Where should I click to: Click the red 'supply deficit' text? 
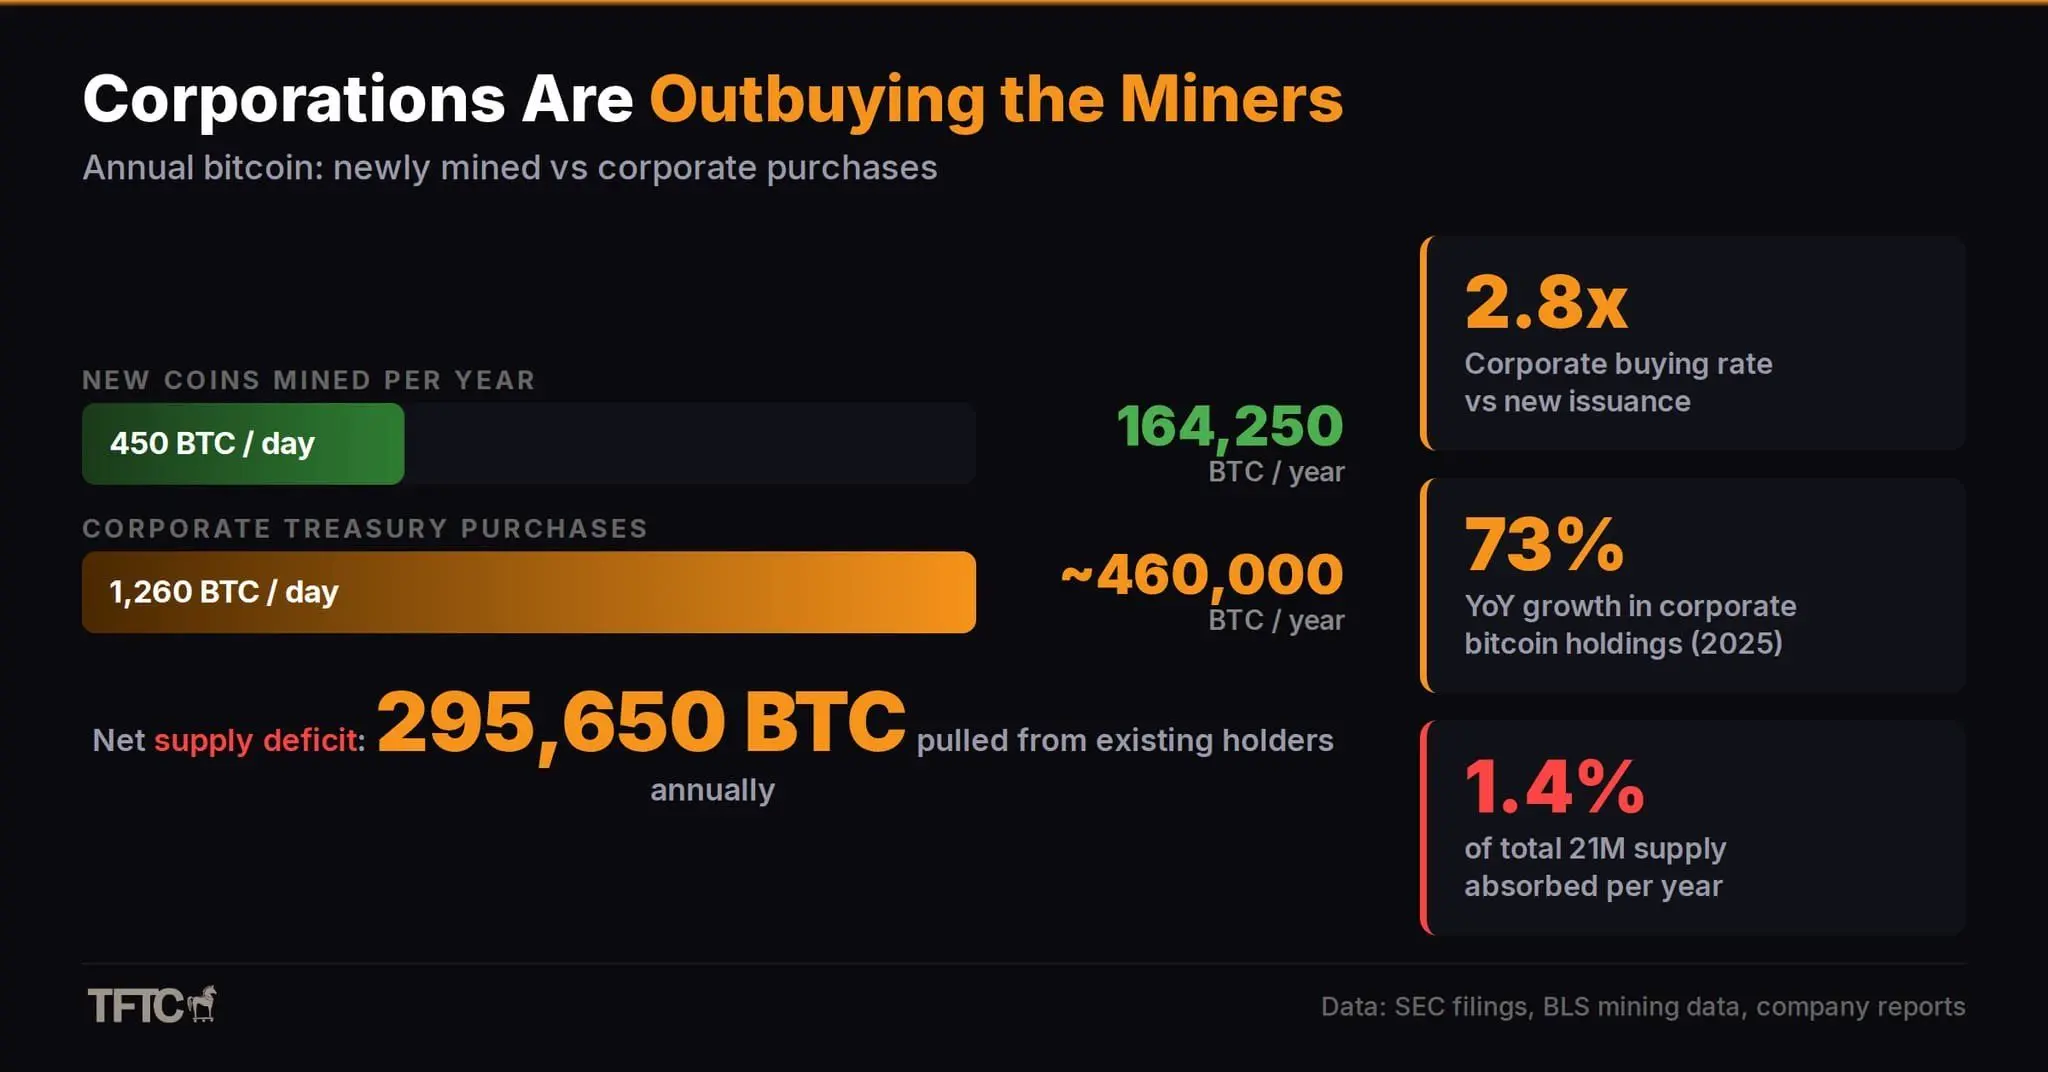point(255,741)
